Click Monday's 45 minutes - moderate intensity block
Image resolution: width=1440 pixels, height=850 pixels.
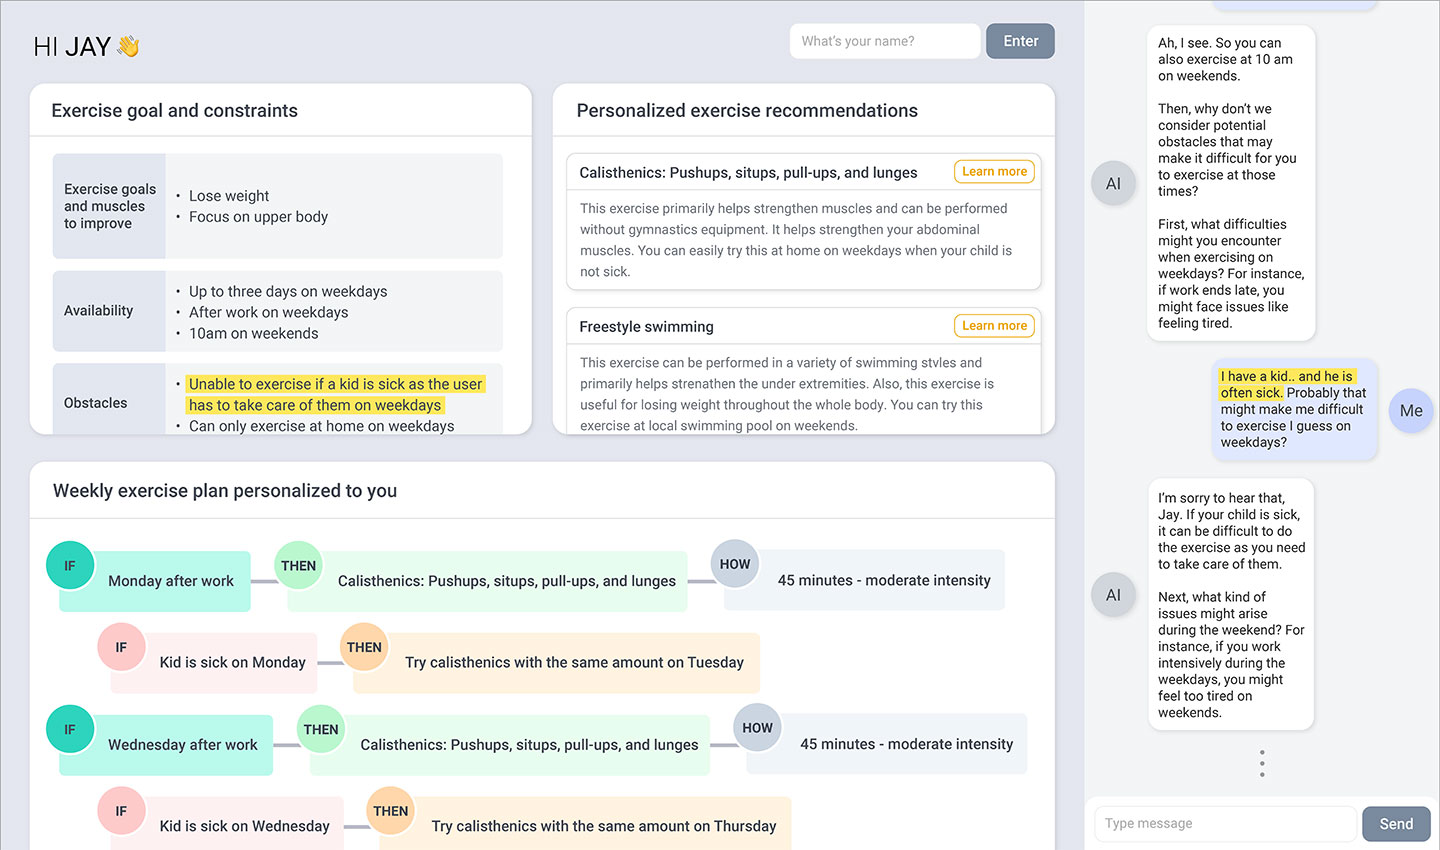[x=865, y=580]
